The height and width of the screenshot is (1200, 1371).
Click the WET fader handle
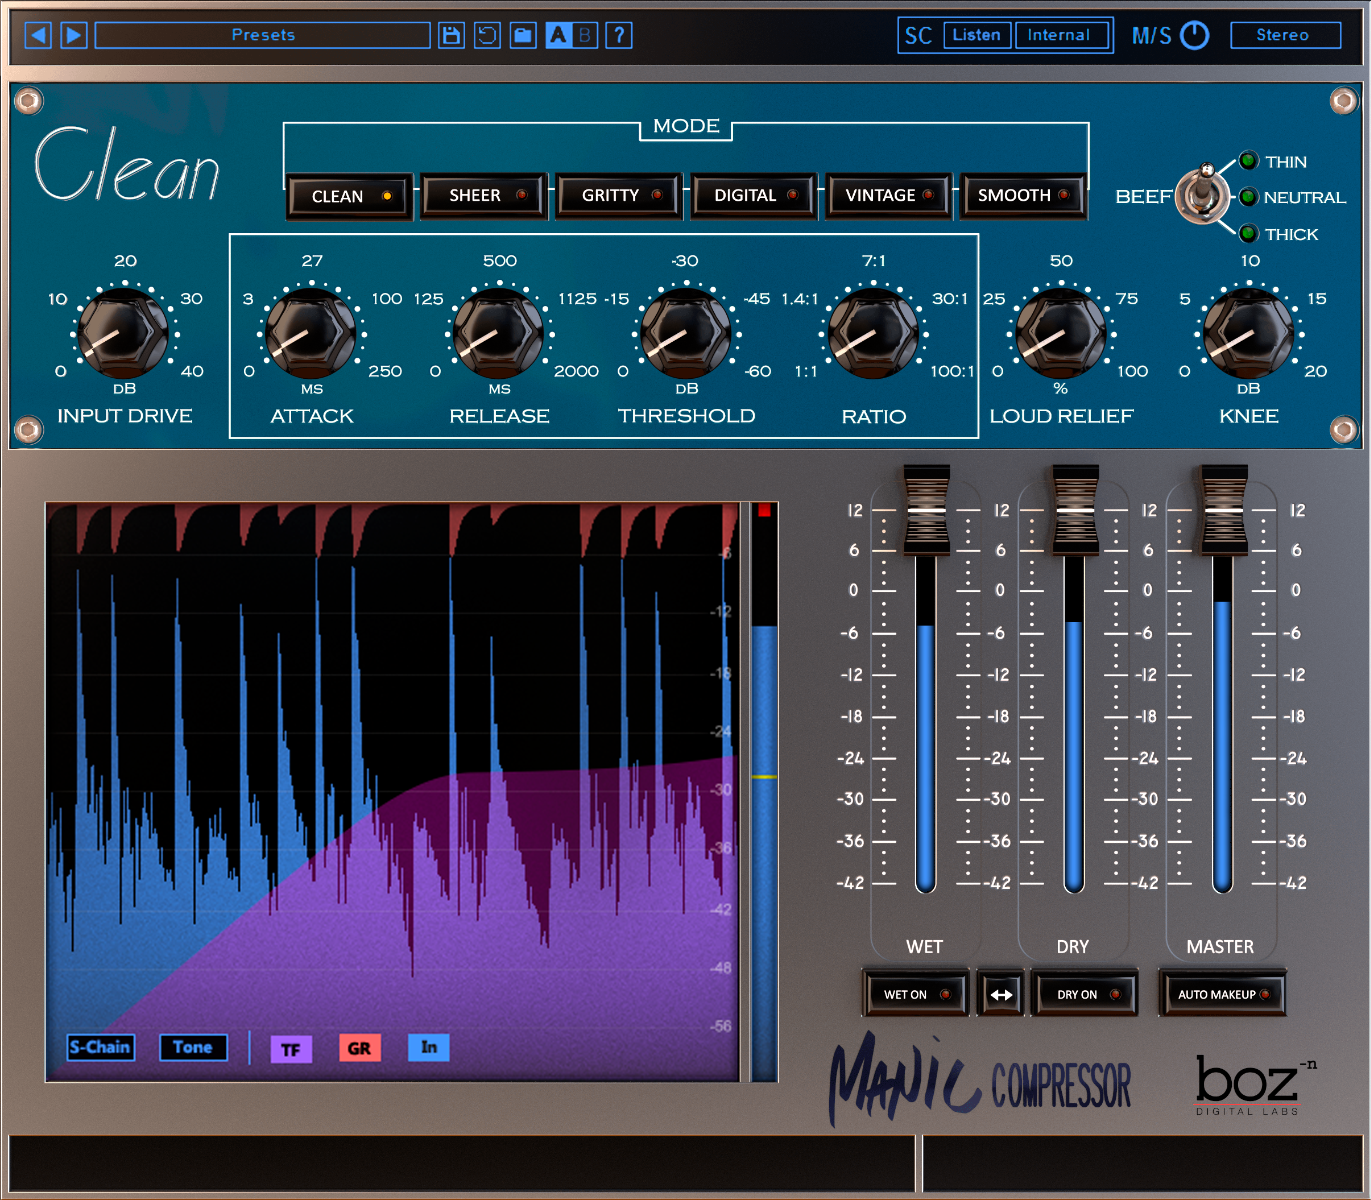click(x=926, y=510)
